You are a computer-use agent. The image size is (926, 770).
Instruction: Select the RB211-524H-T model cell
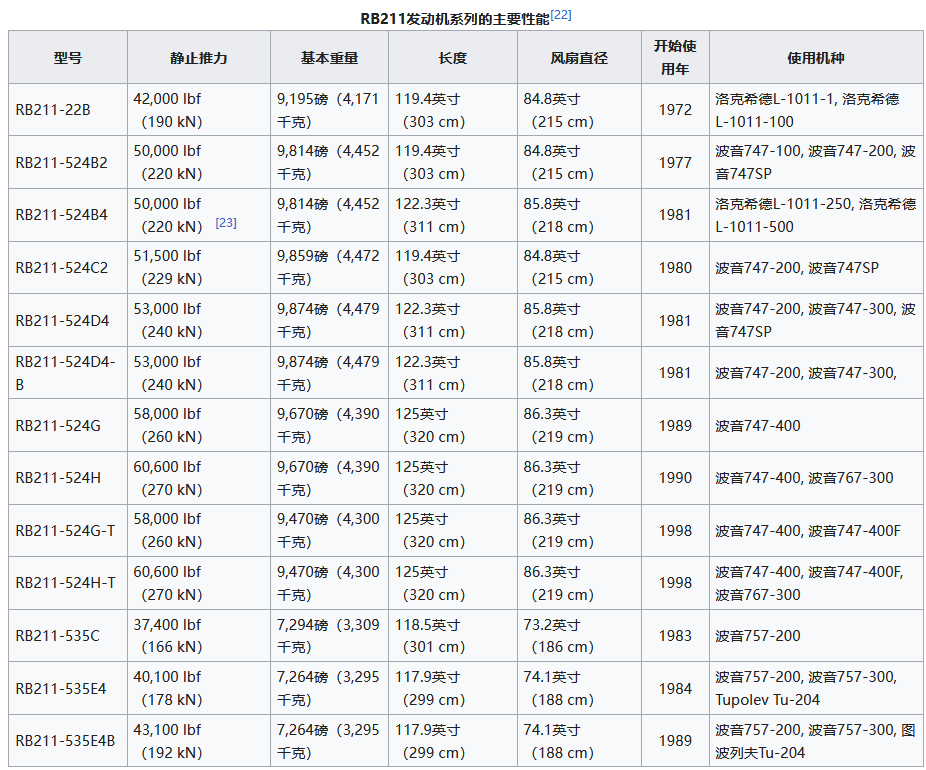68,583
